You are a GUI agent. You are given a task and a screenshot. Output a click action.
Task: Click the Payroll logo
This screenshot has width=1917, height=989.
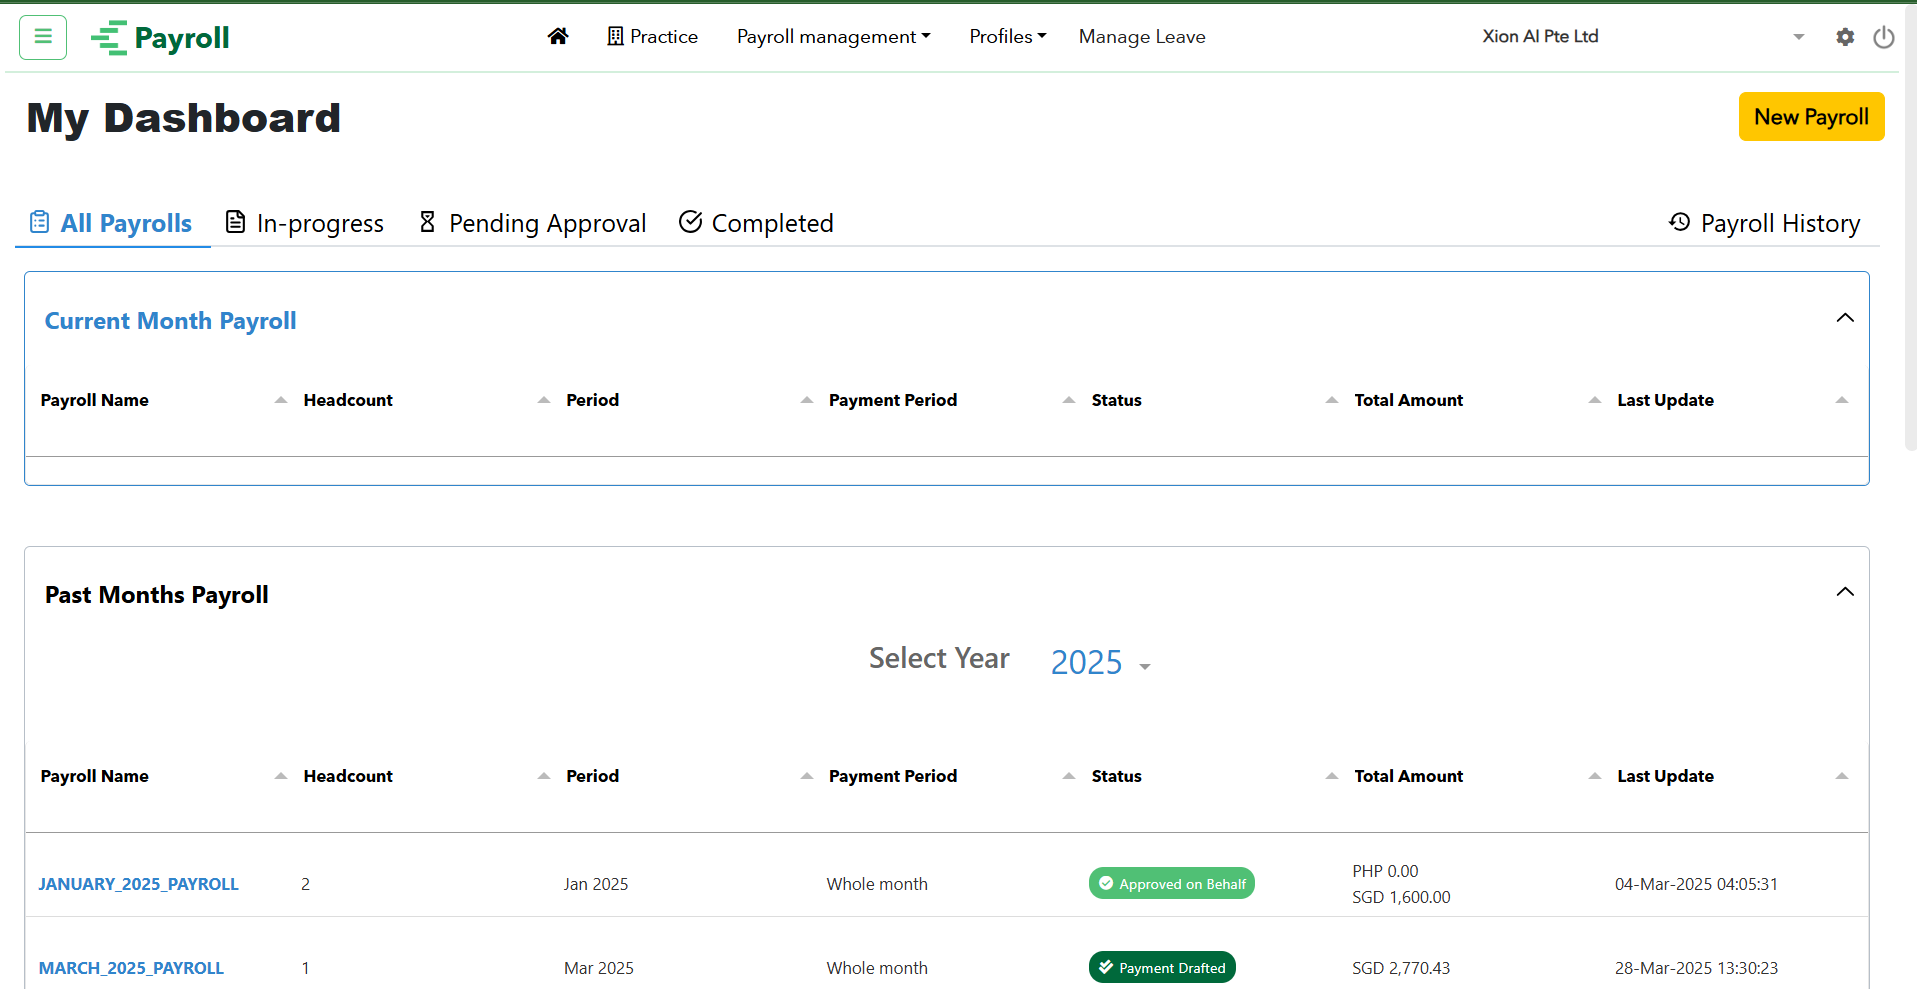[x=160, y=38]
